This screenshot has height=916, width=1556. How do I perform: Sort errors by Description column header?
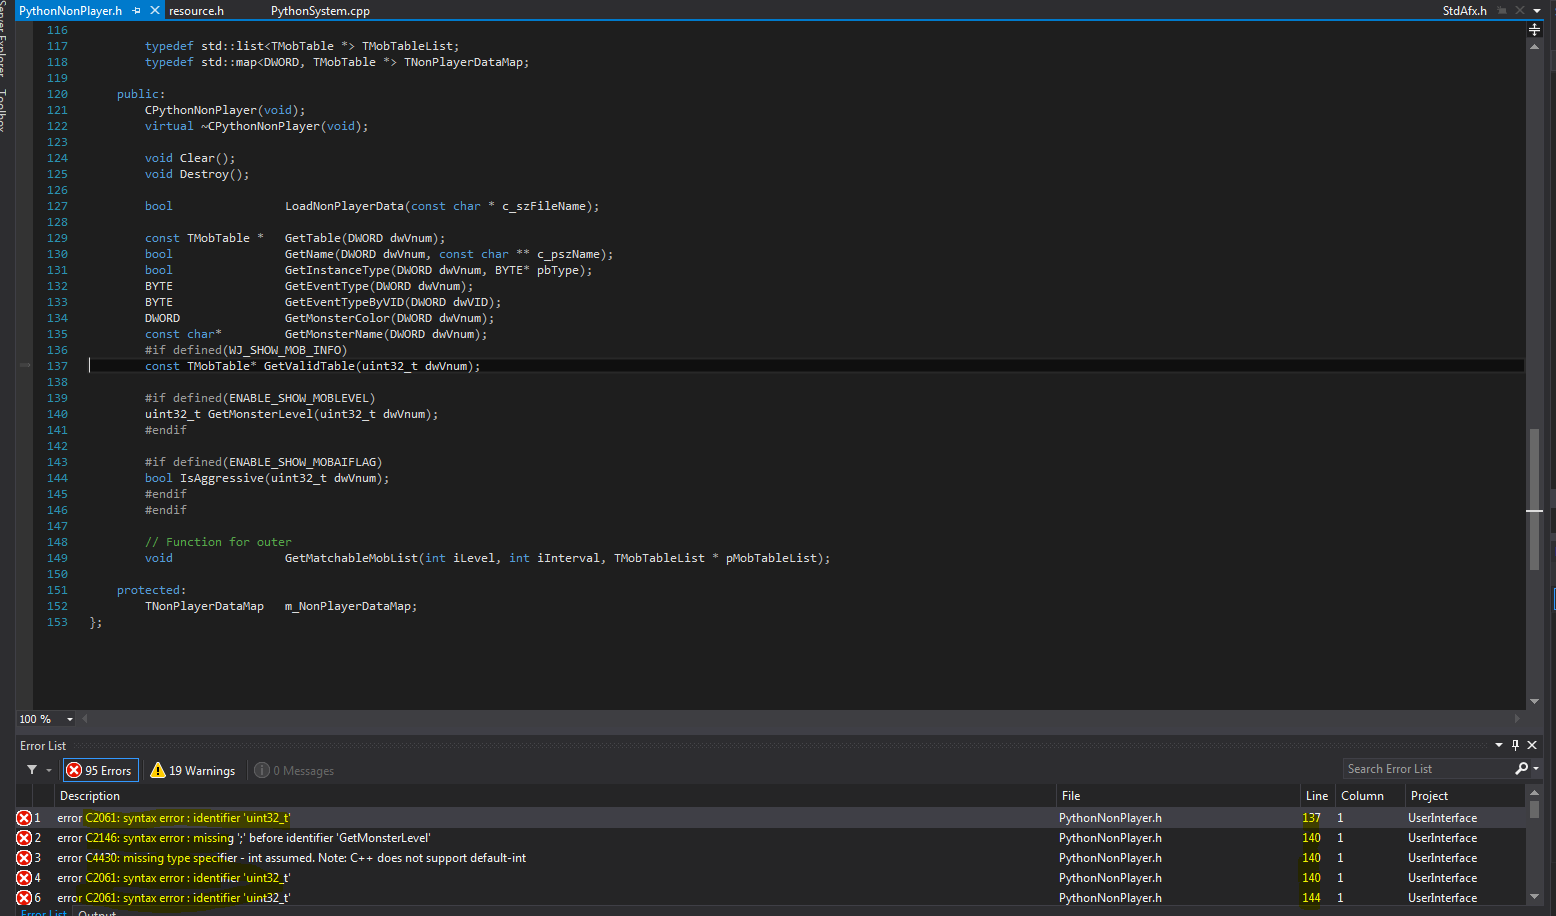(90, 796)
